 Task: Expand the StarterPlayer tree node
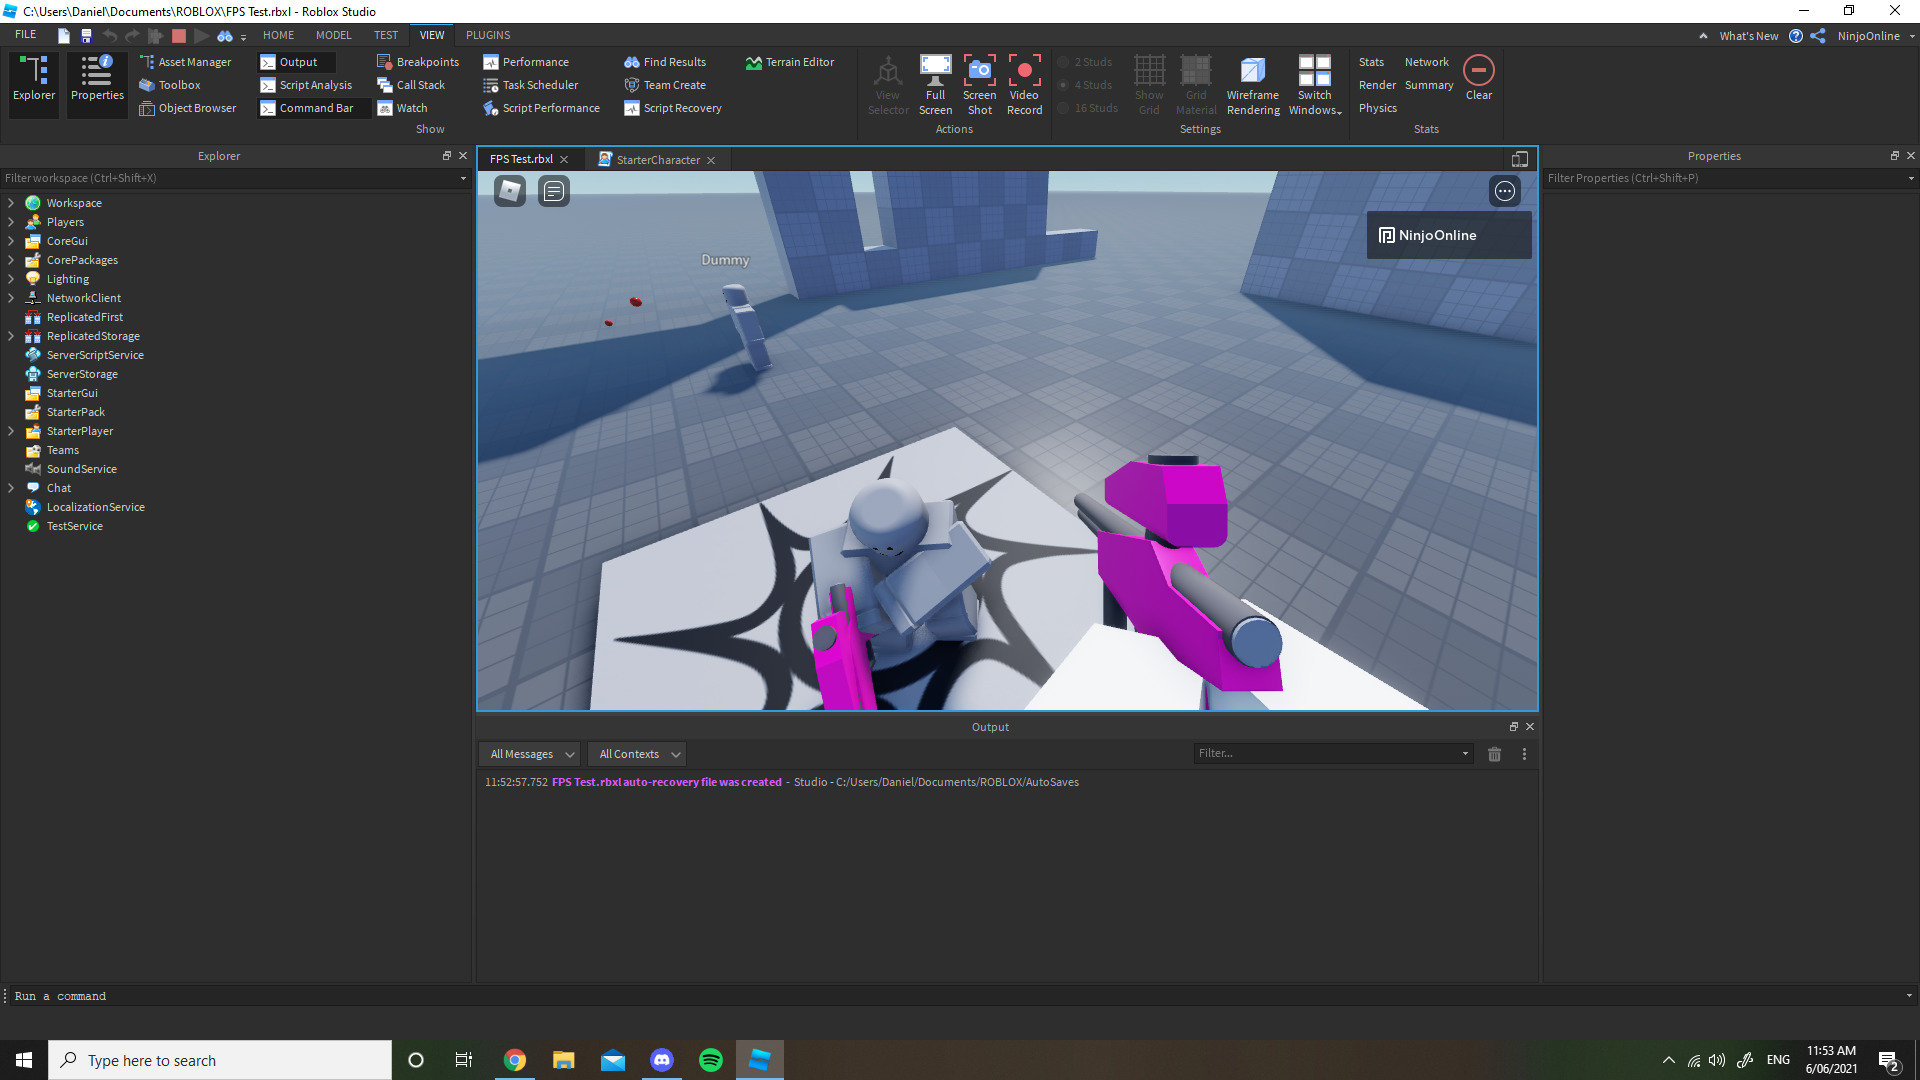click(x=11, y=431)
